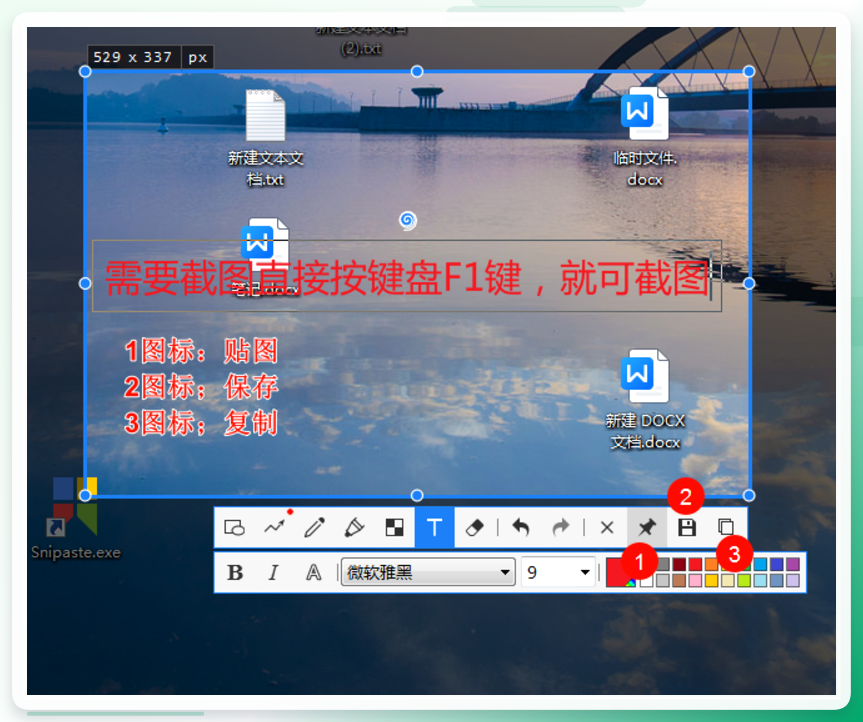Click the top-middle selection handle
The image size is (863, 722).
coord(417,71)
